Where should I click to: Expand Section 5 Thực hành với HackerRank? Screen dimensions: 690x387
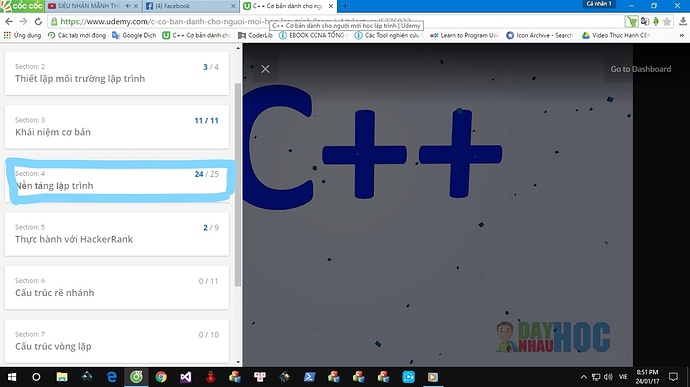click(x=117, y=234)
